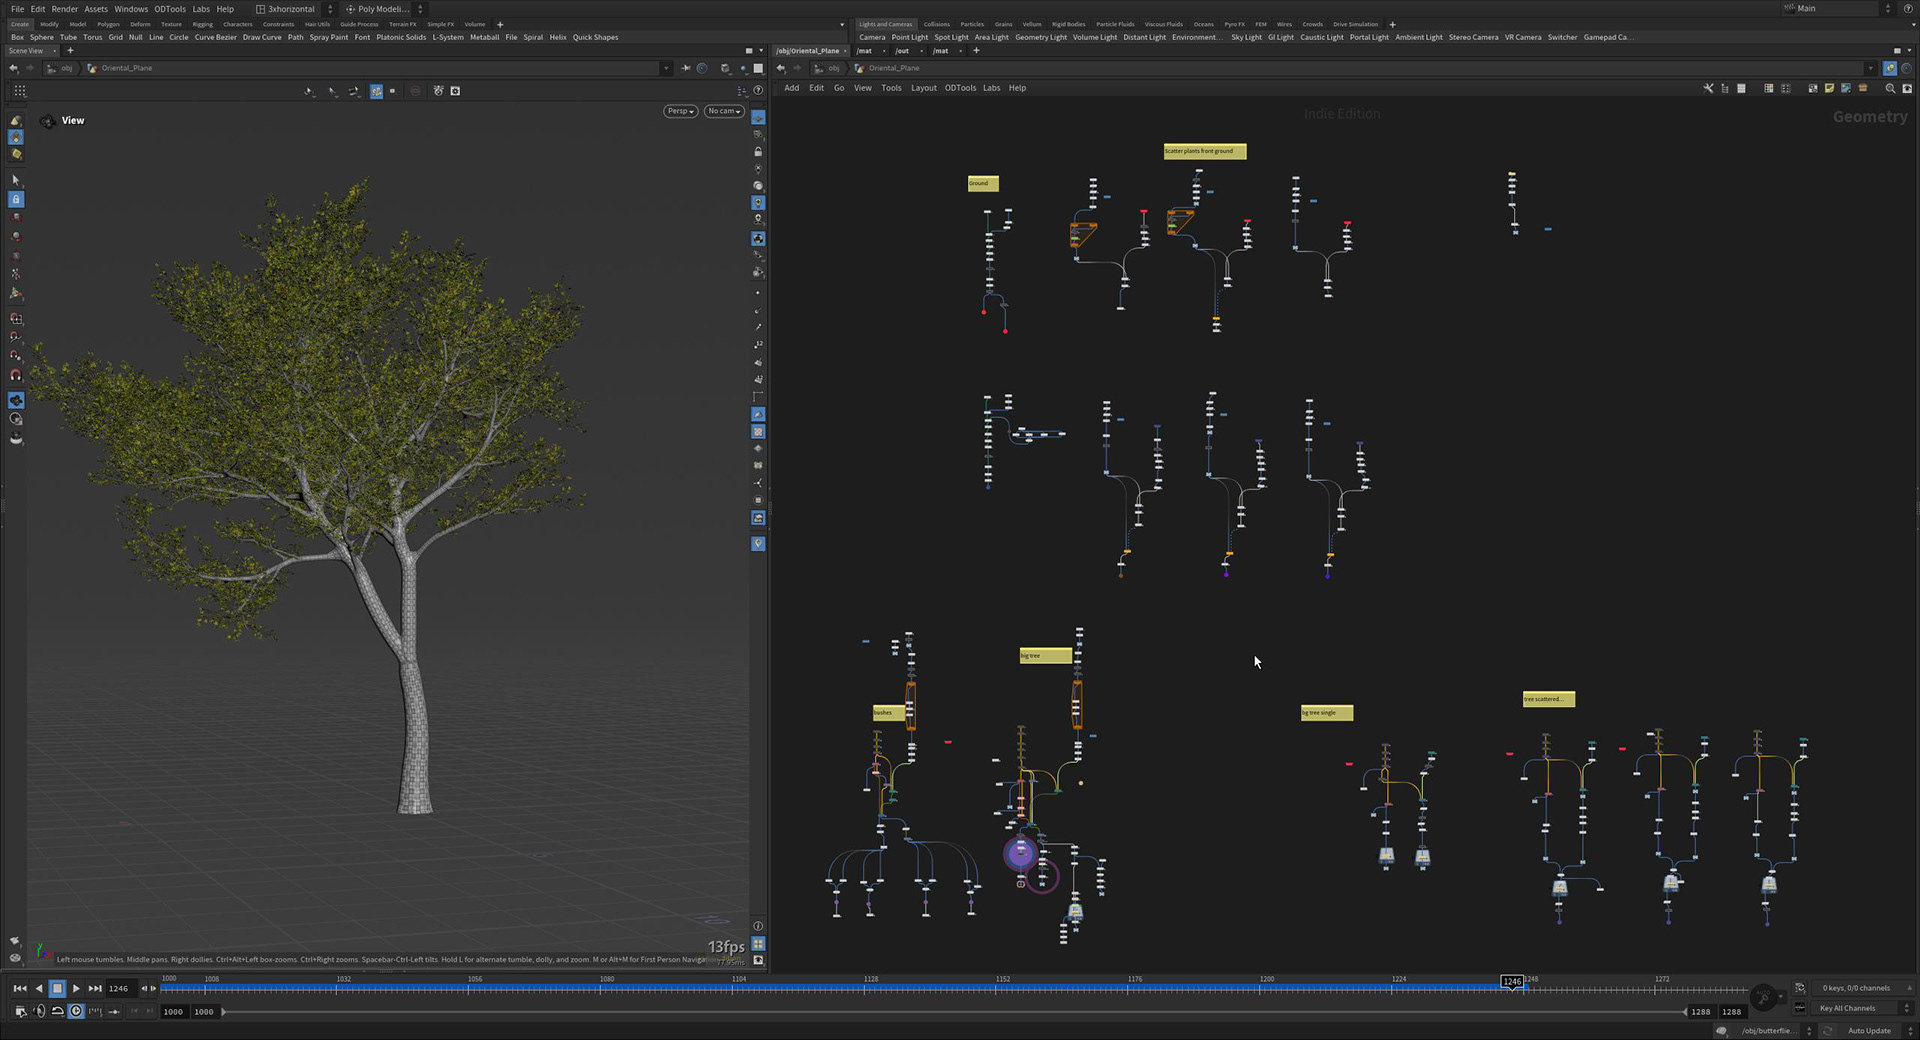1920x1040 pixels.
Task: Switch to the Deform shelf tab
Action: [140, 24]
